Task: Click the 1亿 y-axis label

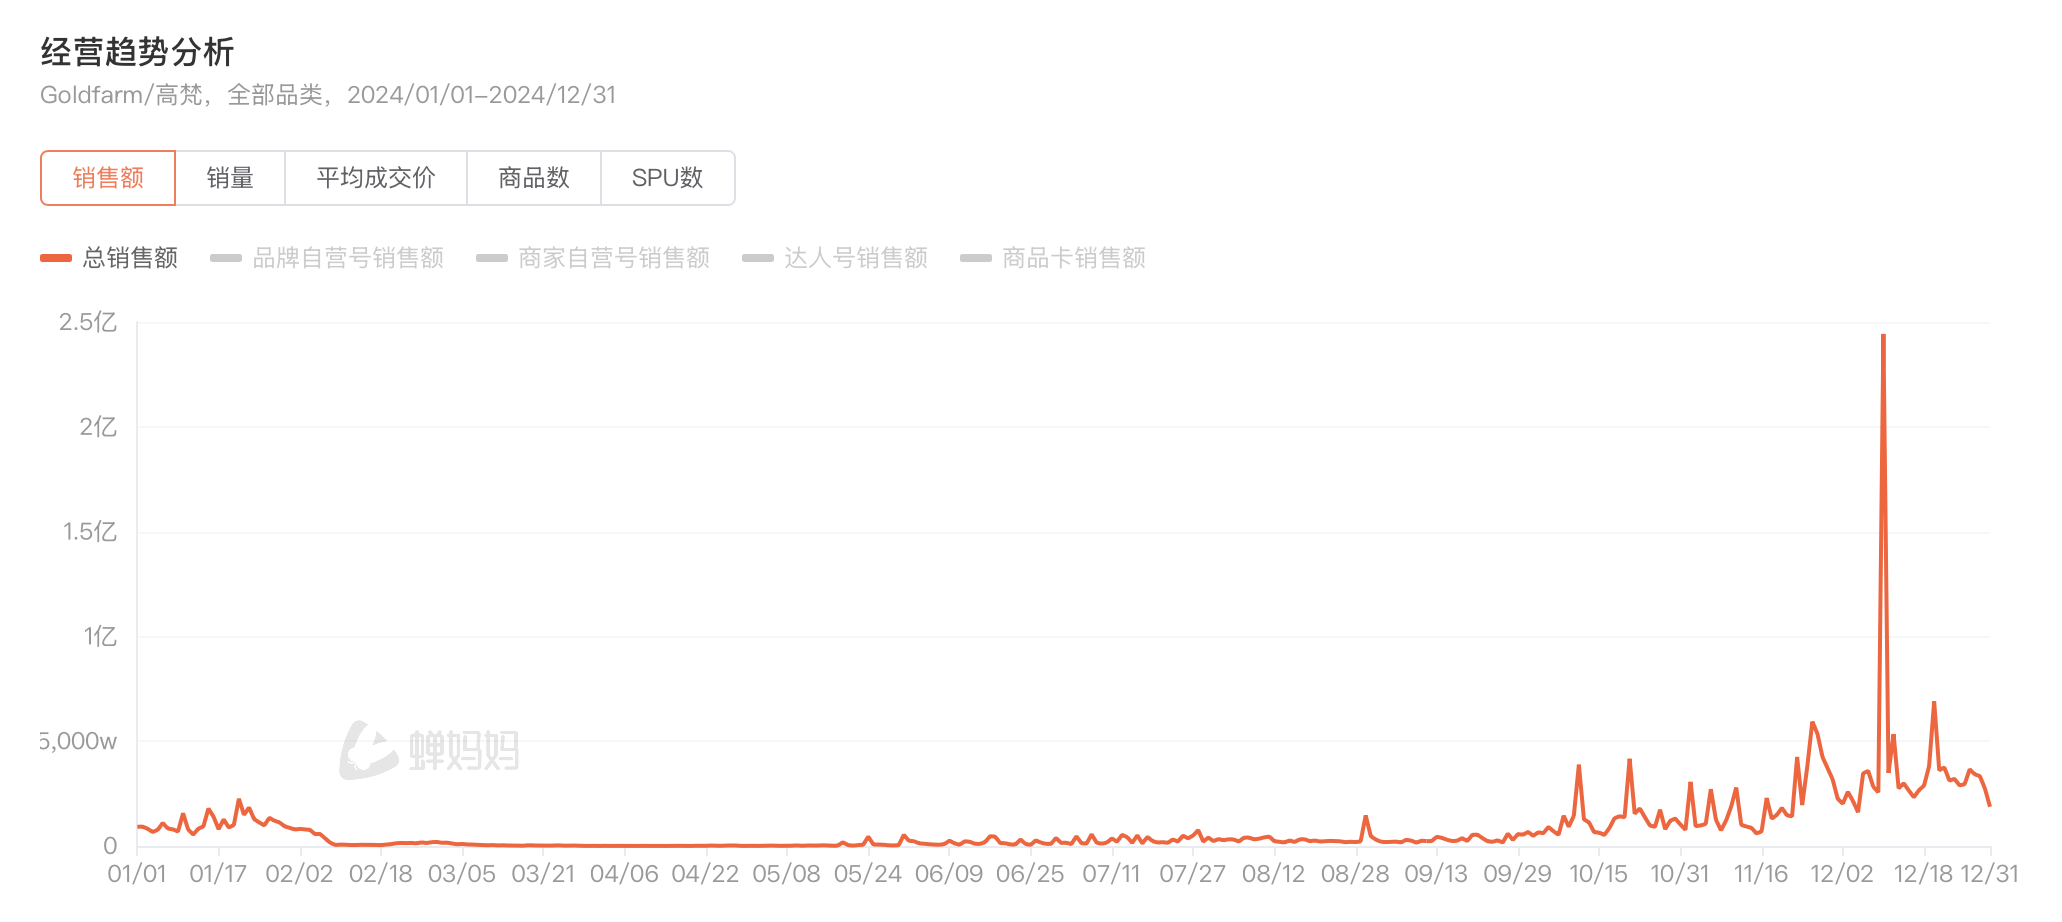Action: (100, 636)
